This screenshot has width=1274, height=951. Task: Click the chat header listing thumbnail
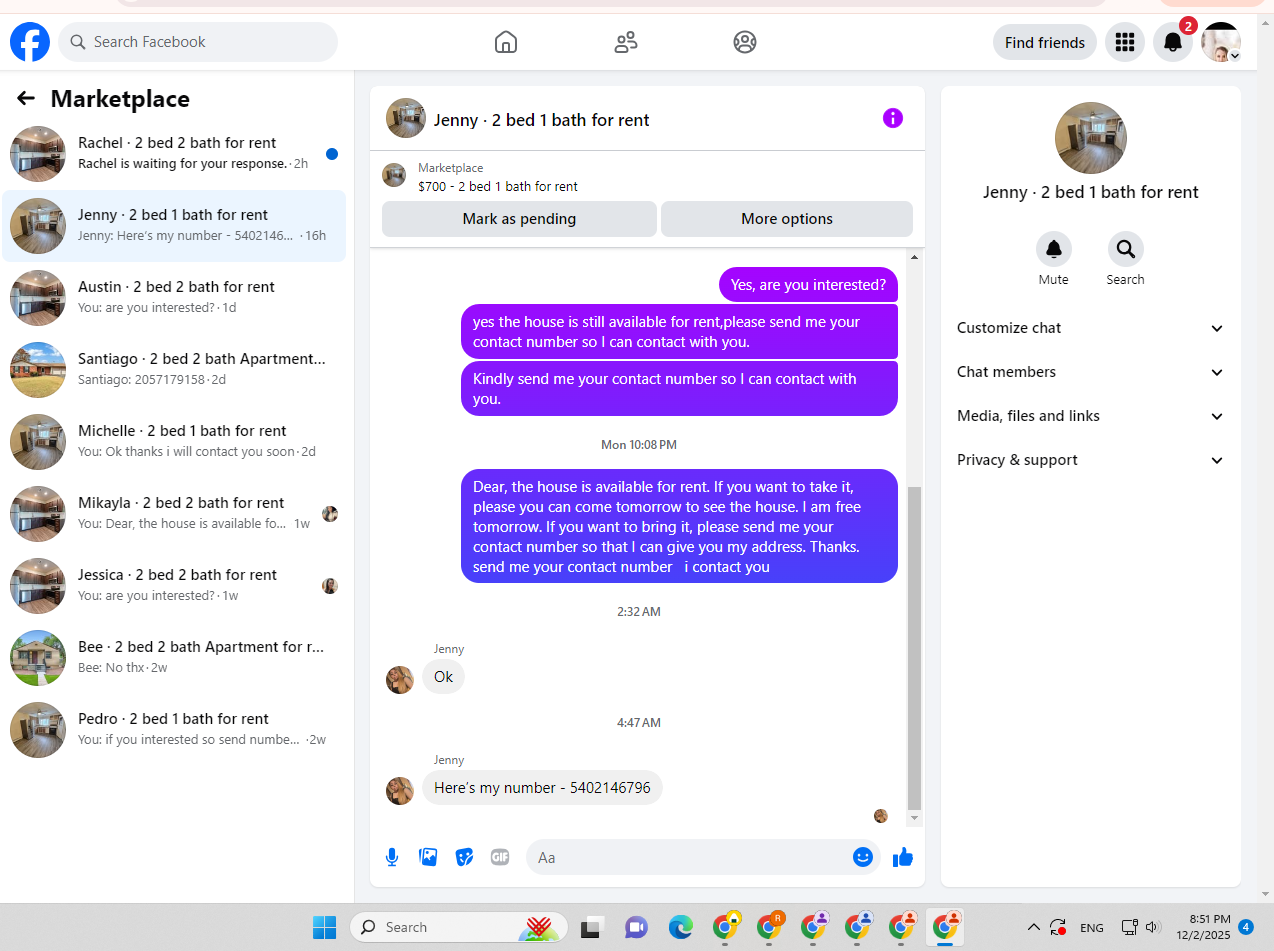(x=406, y=118)
